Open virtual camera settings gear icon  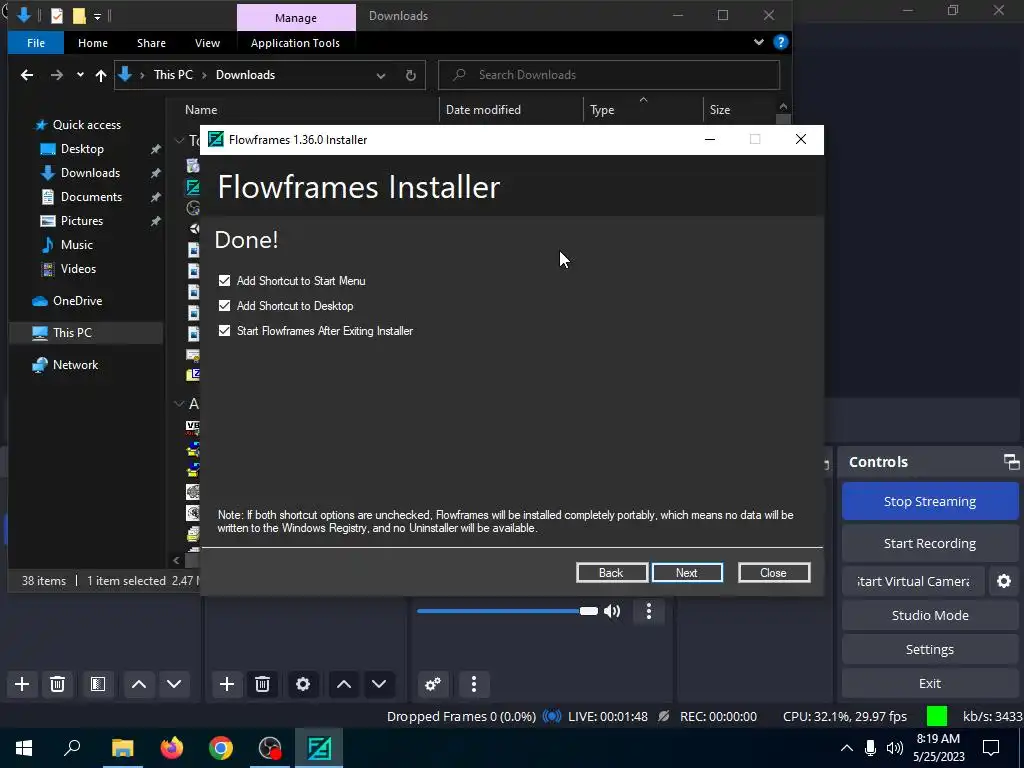(x=1004, y=581)
